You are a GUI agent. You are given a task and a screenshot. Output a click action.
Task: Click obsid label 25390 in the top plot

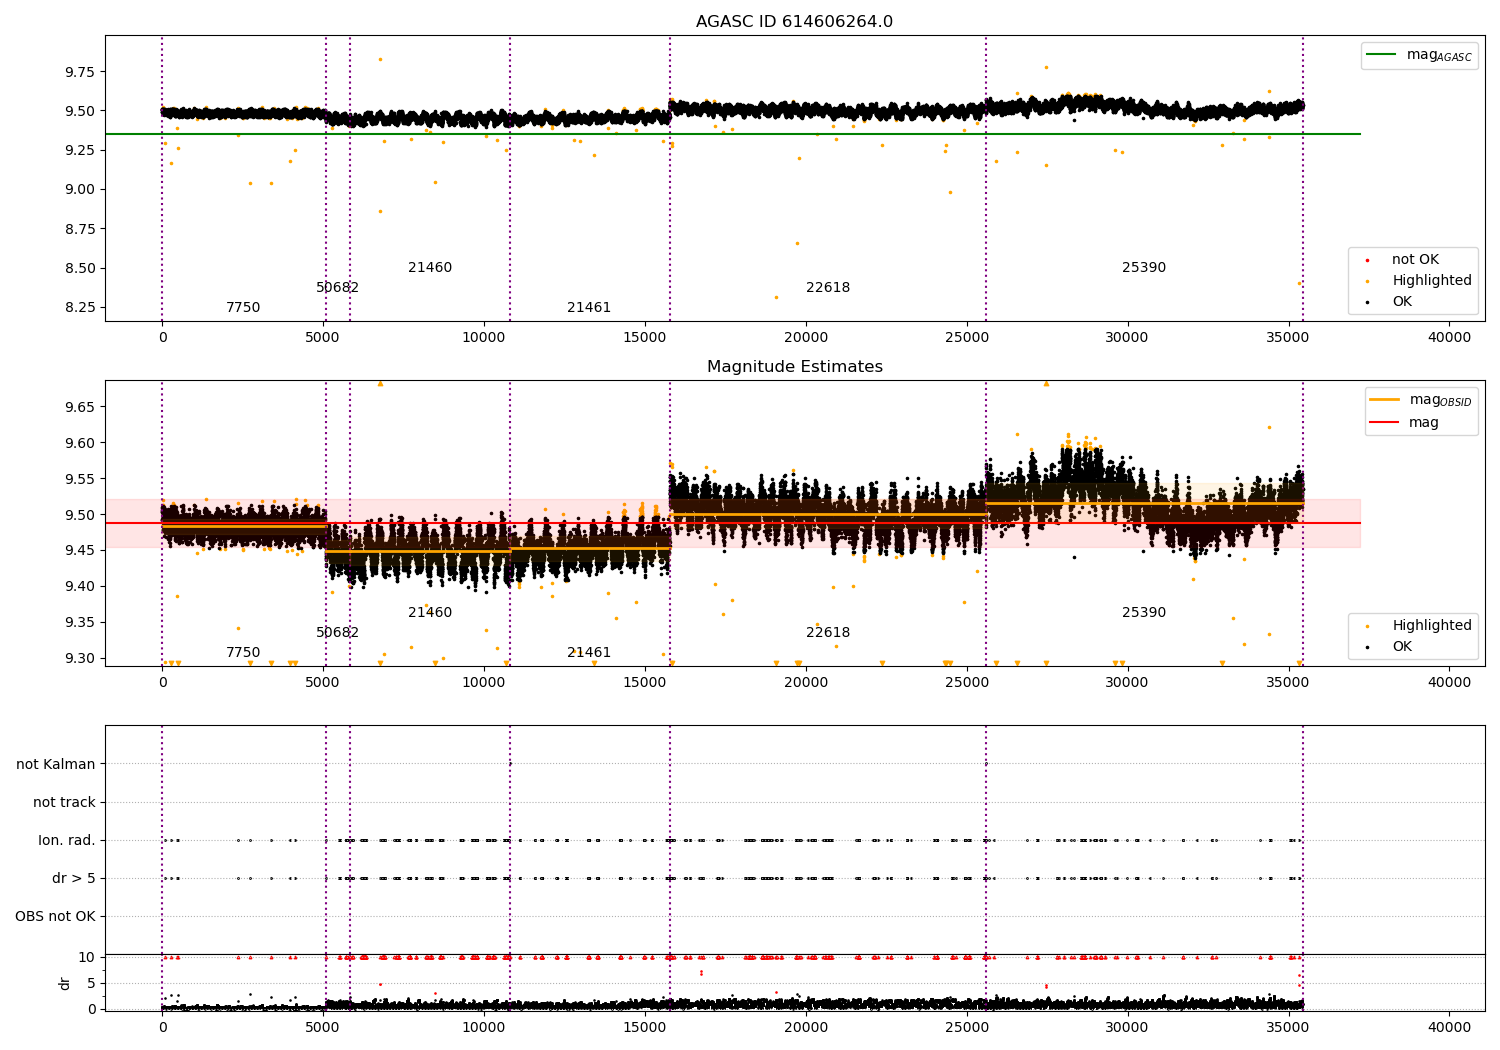pyautogui.click(x=1144, y=268)
